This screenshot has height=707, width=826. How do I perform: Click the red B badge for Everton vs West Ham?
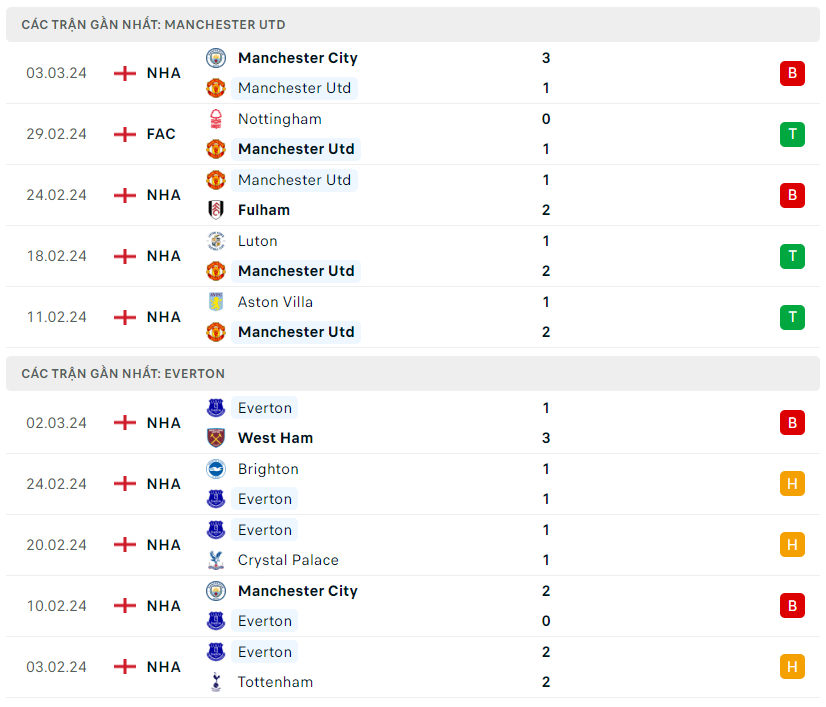[x=792, y=423]
